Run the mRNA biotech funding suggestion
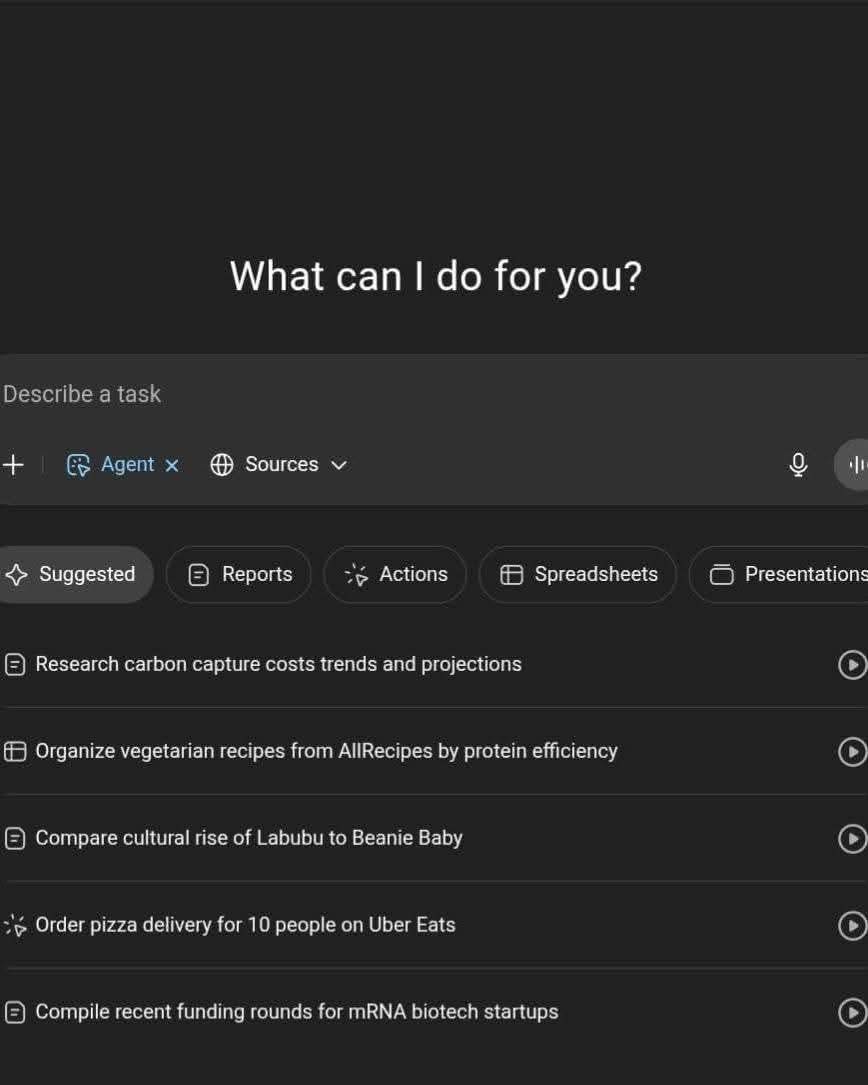 (852, 1012)
